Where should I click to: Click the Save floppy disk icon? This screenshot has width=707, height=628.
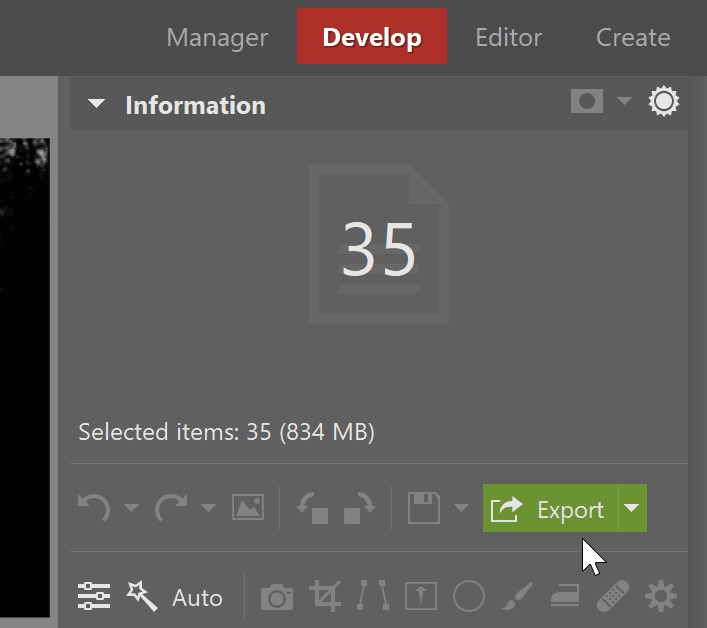[x=424, y=508]
